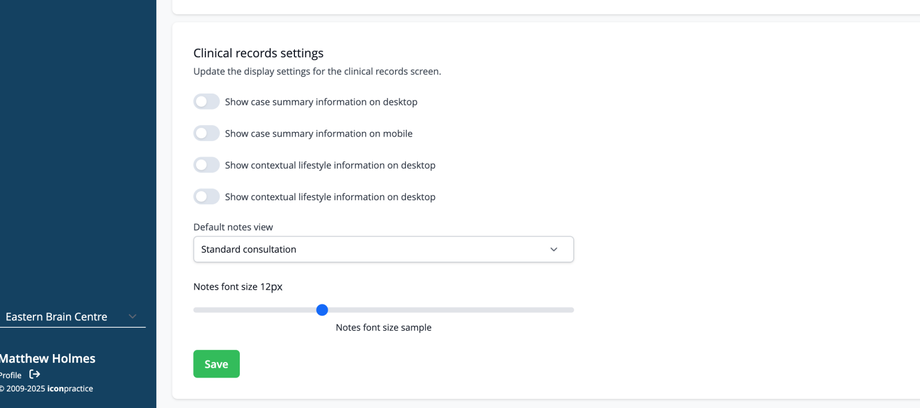Enable case summary information on desktop toggle

click(x=206, y=102)
